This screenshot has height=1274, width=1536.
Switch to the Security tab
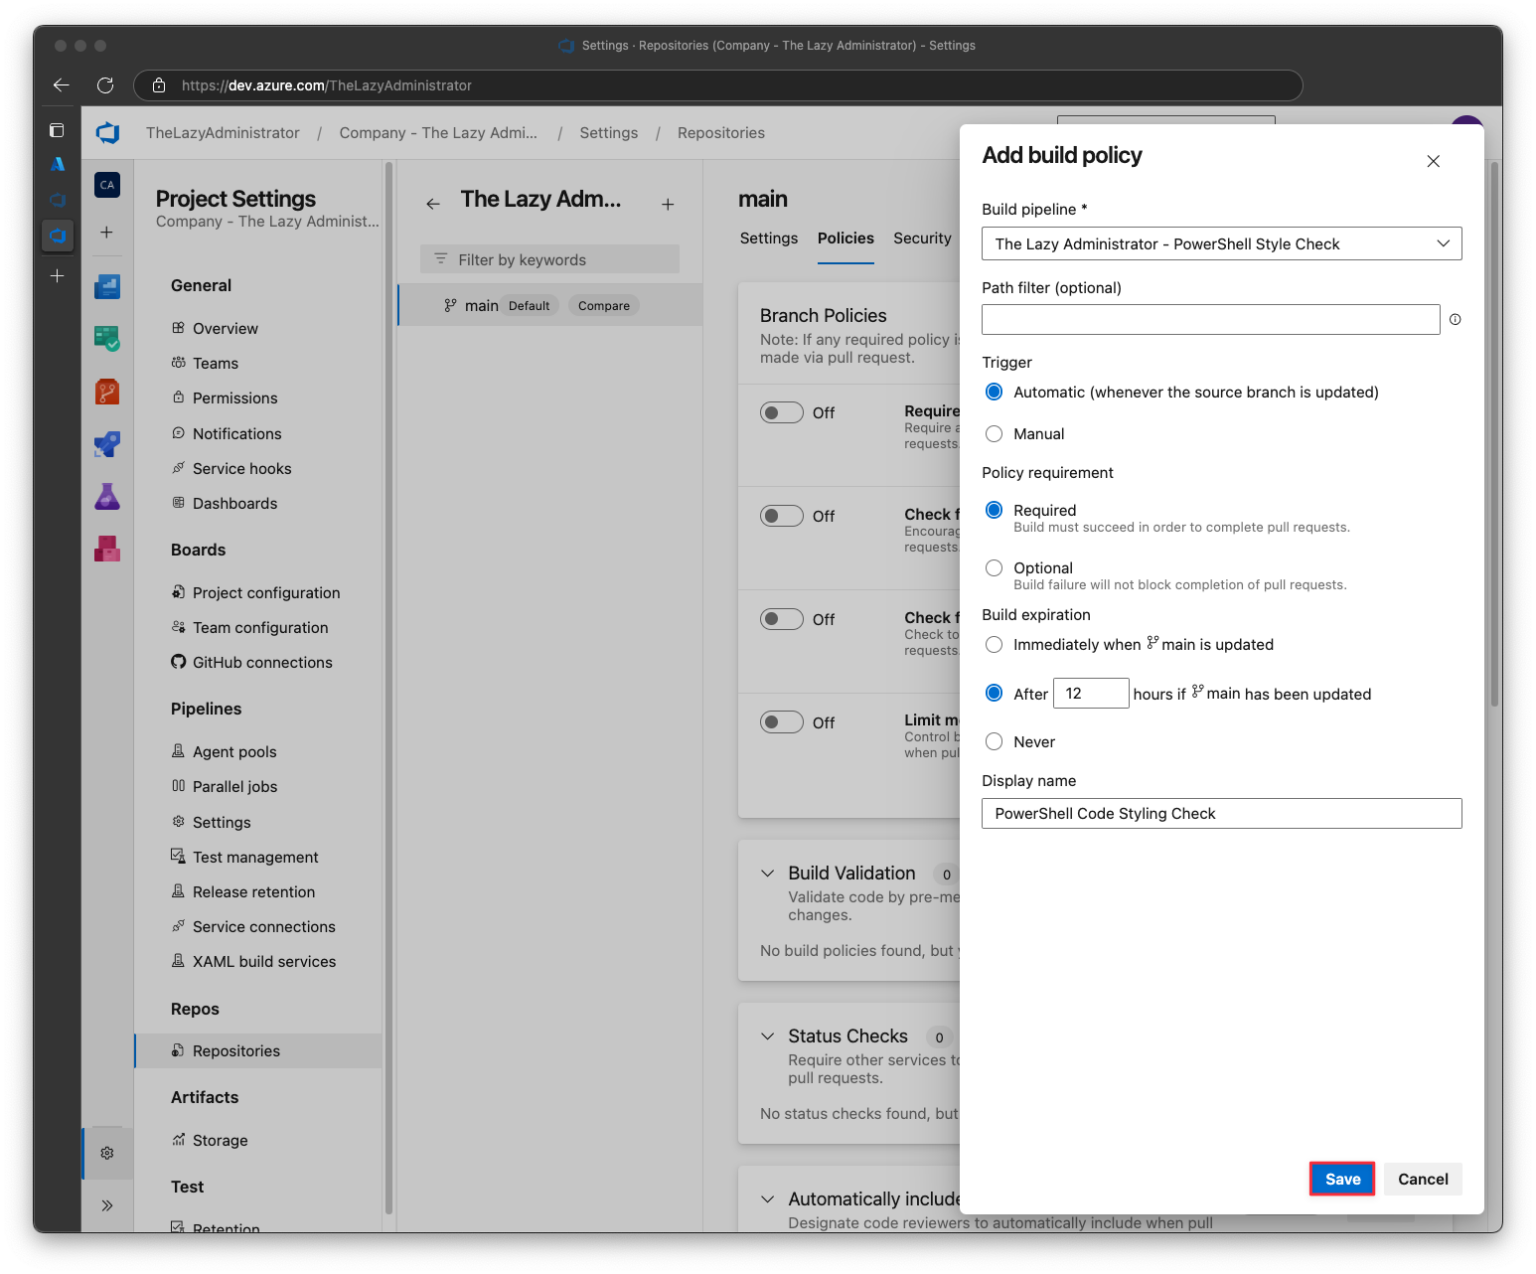922,238
